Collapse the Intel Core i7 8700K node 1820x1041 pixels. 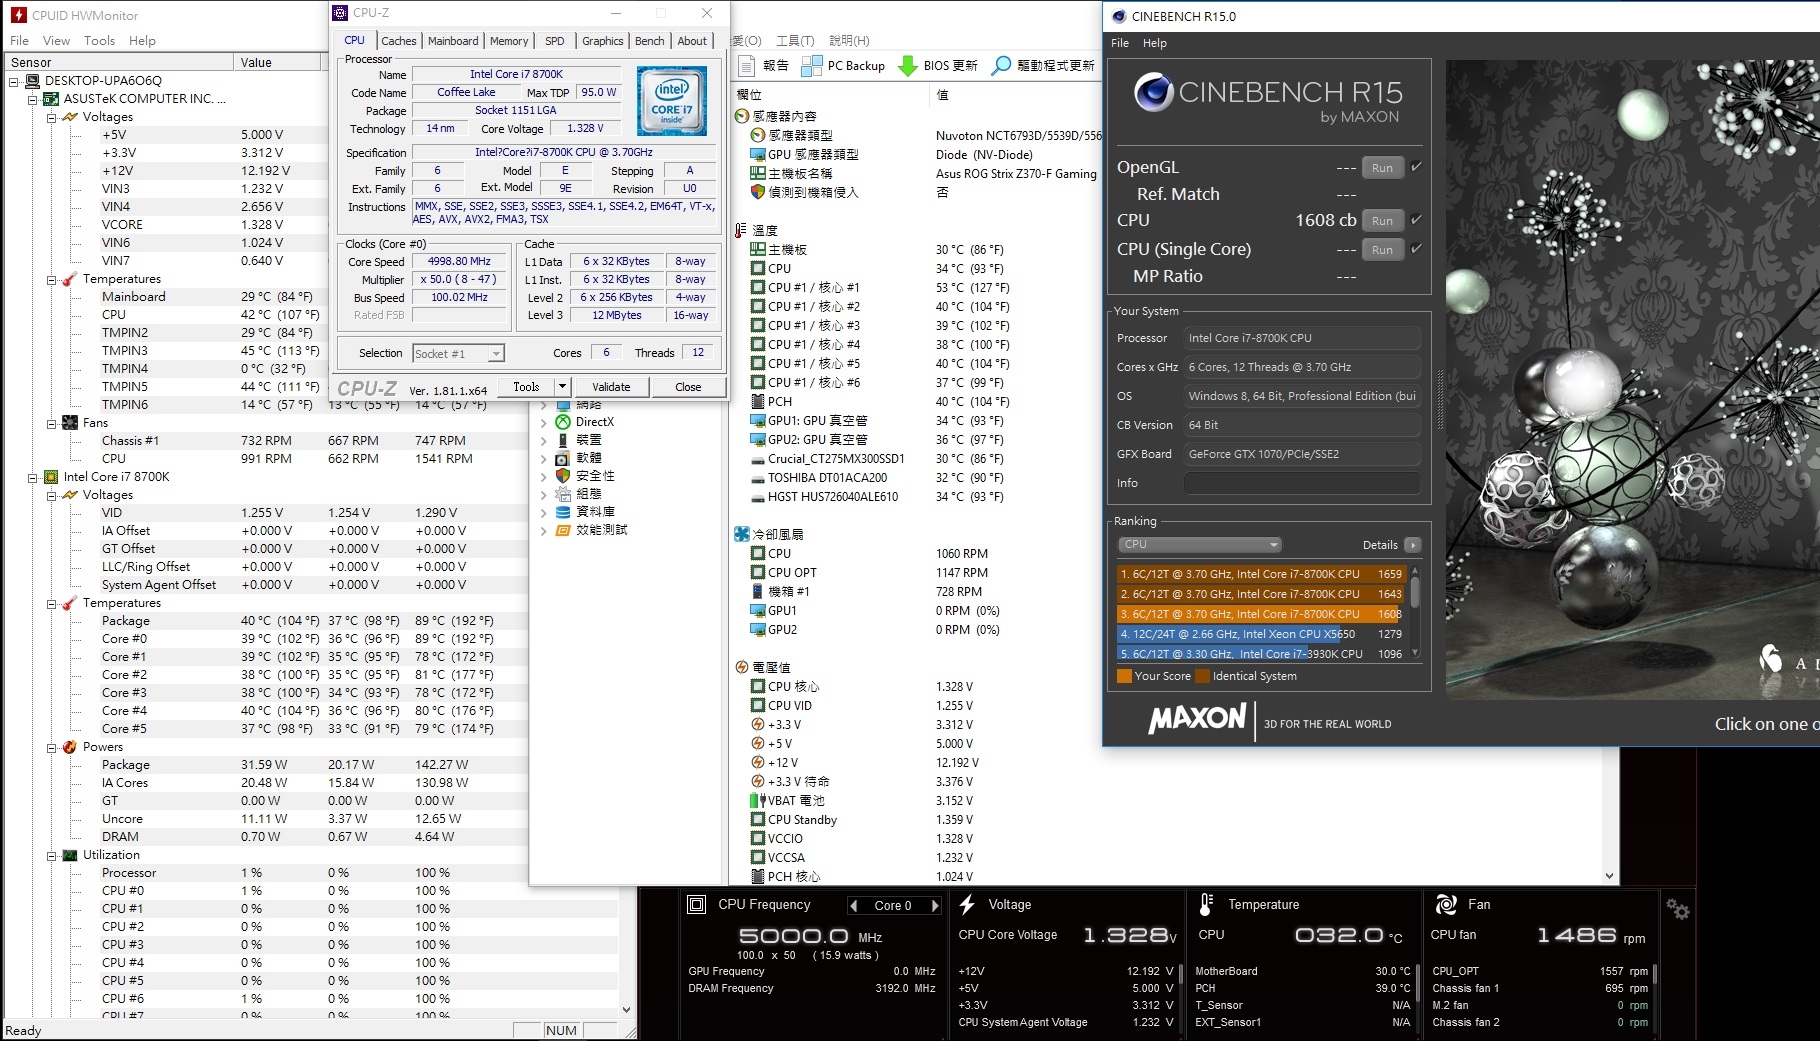(33, 478)
